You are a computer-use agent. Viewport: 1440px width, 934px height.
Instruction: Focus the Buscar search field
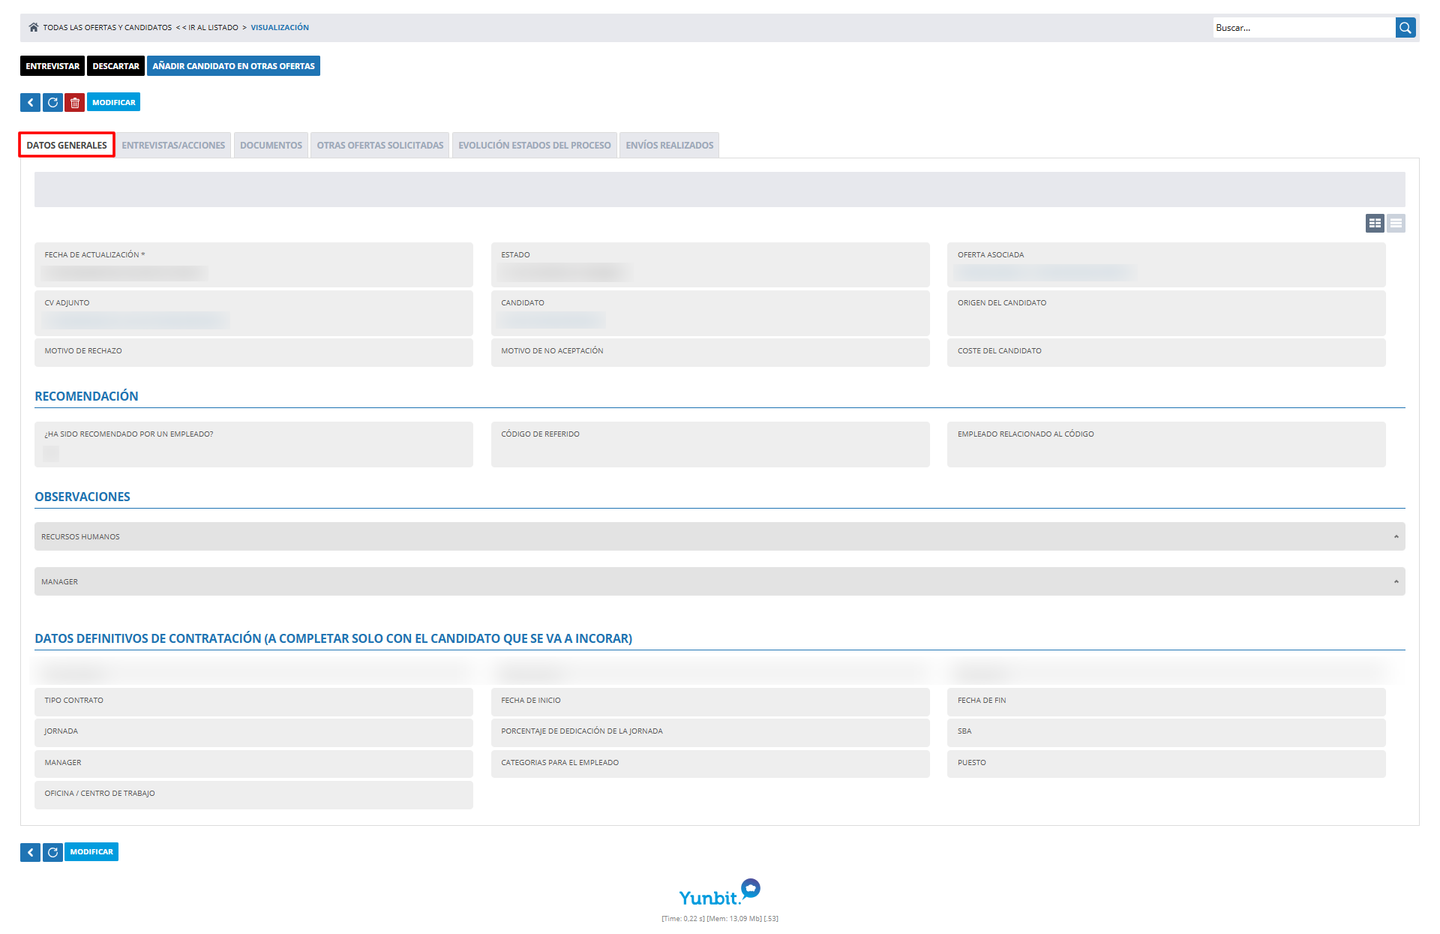[1304, 28]
